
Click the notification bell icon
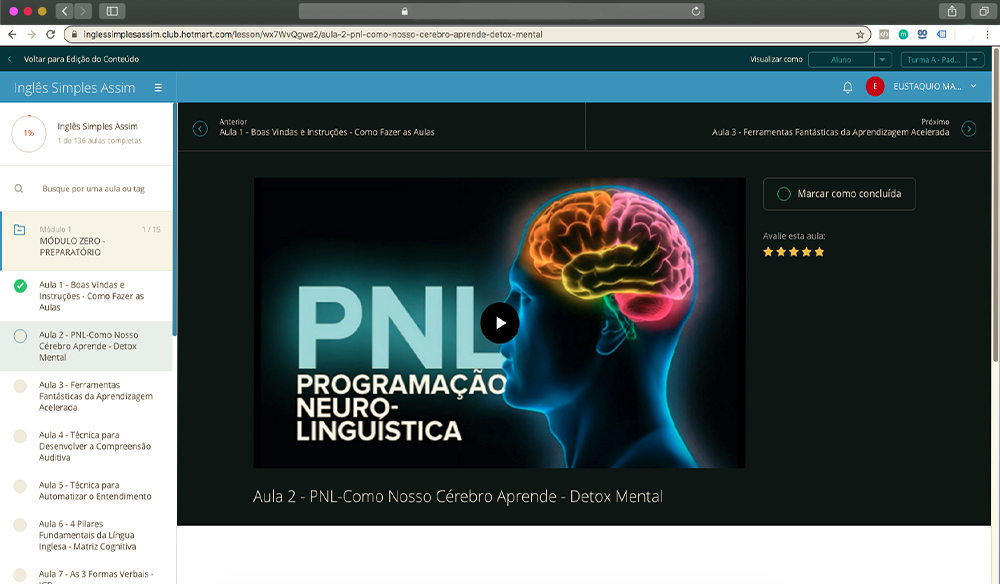848,87
